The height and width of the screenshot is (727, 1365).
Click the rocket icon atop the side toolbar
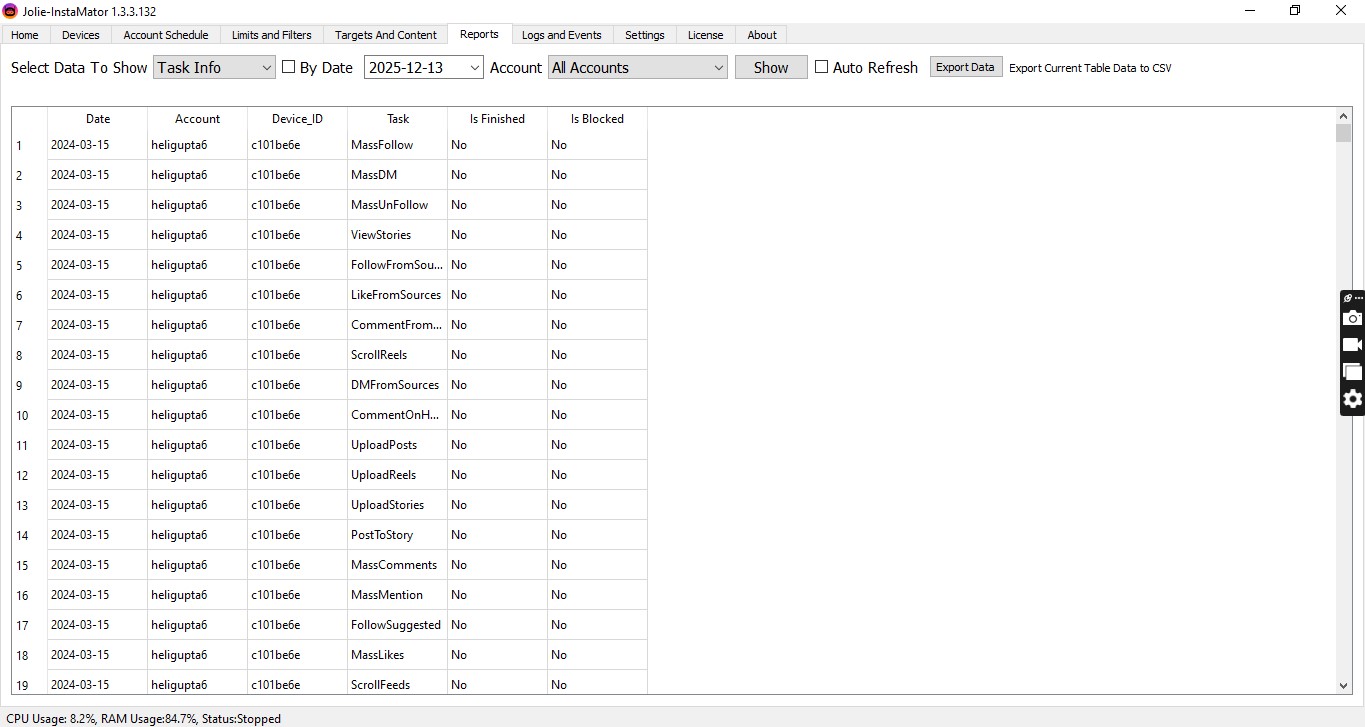click(x=1347, y=297)
